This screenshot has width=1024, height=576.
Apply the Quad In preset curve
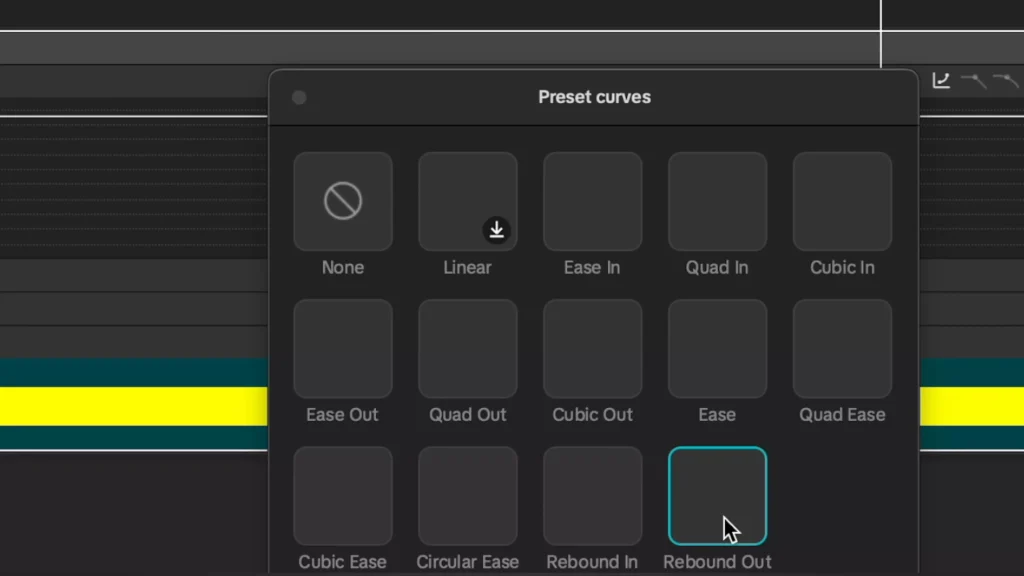(x=717, y=200)
